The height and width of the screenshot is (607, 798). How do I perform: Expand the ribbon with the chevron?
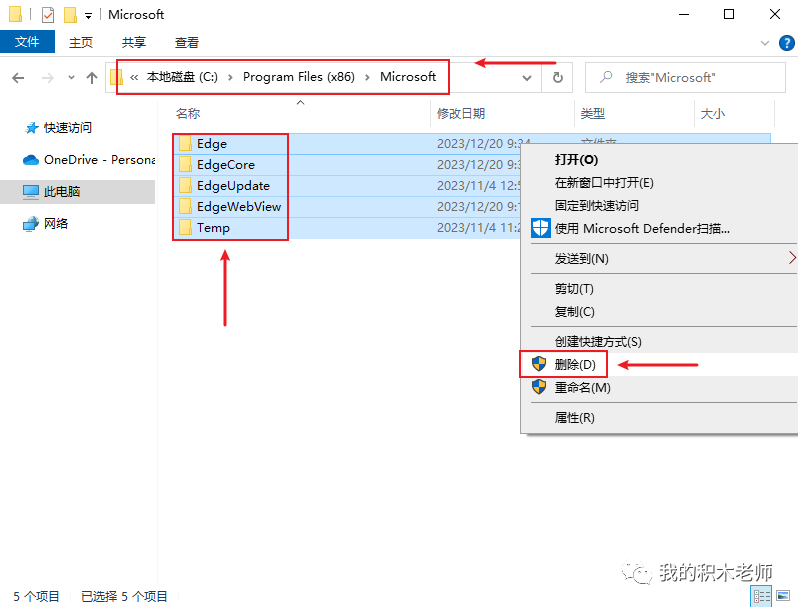[x=764, y=43]
